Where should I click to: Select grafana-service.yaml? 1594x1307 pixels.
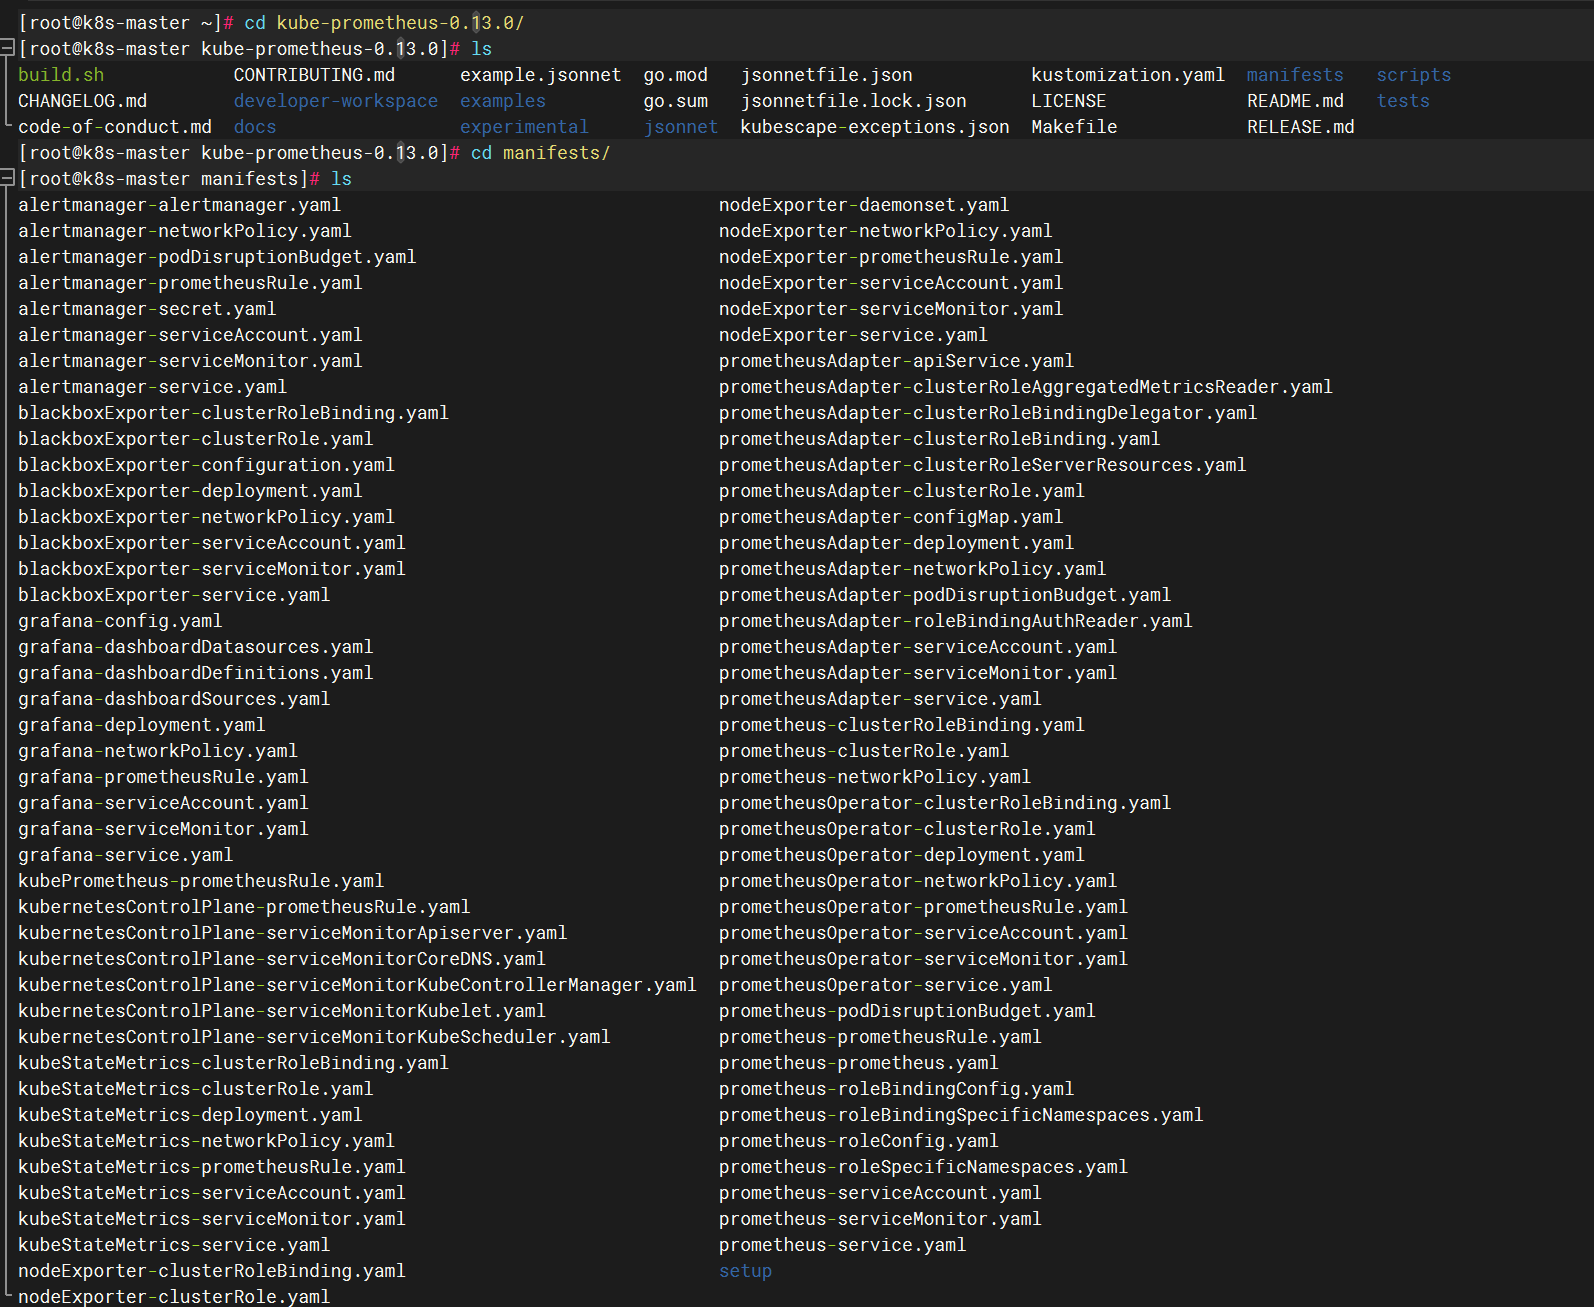pyautogui.click(x=126, y=855)
